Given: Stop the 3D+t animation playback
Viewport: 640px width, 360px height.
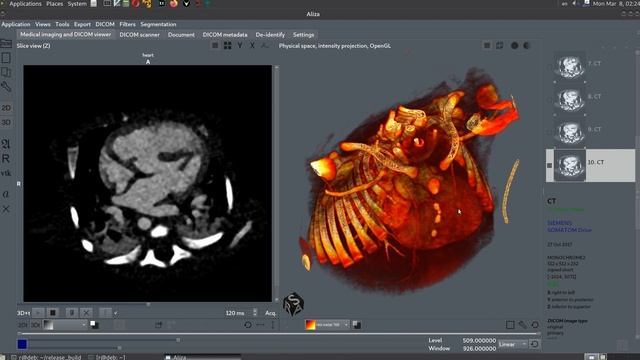Looking at the screenshot, I should pyautogui.click(x=53, y=313).
